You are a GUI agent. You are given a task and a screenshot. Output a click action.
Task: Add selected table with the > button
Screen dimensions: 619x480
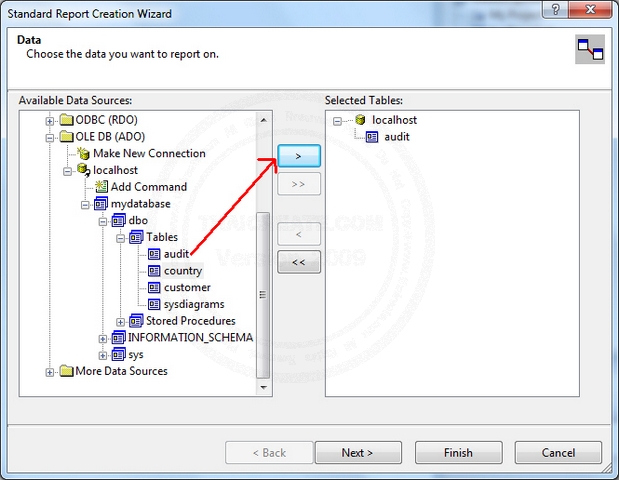pyautogui.click(x=299, y=156)
